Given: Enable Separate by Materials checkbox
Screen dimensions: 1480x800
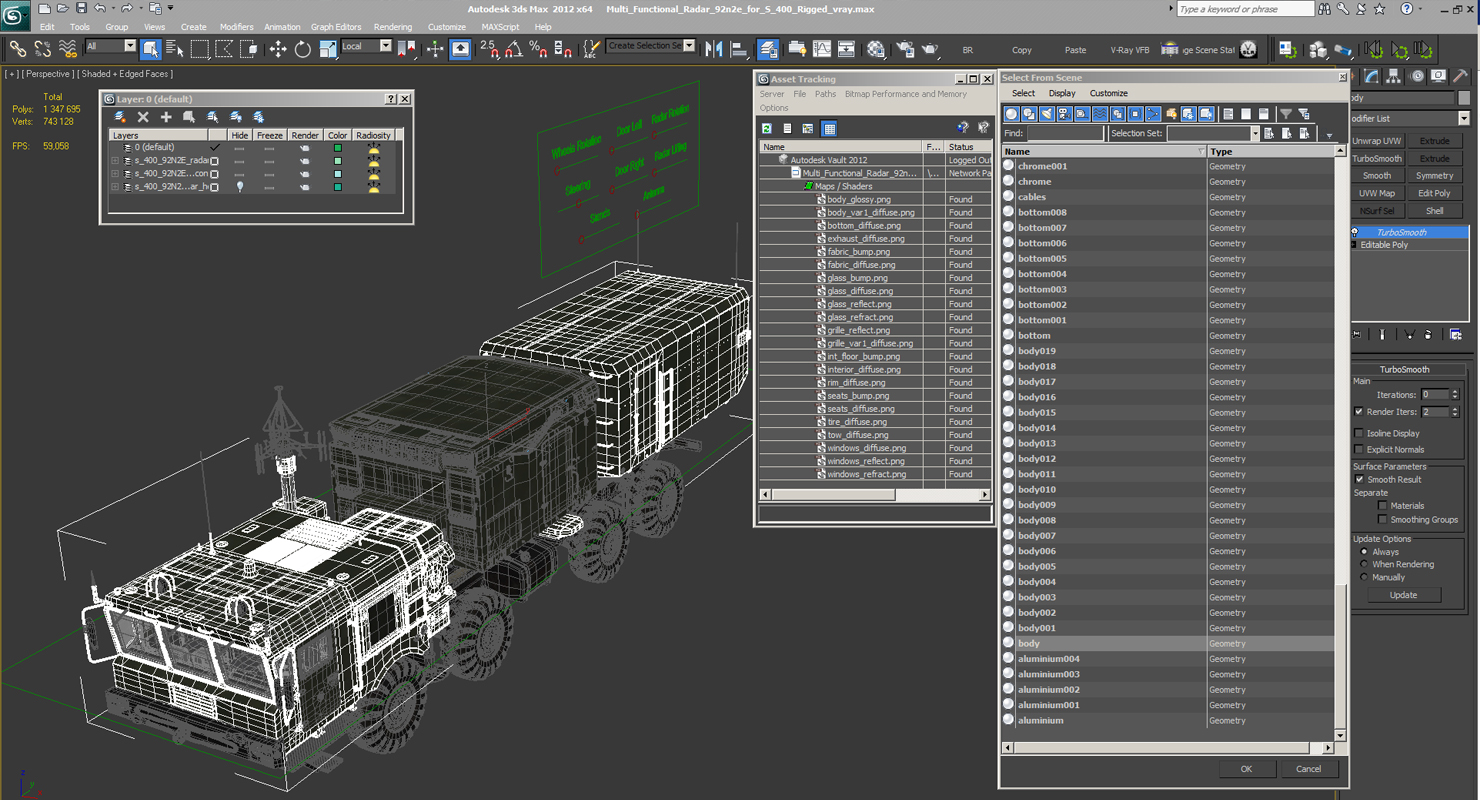Looking at the screenshot, I should point(1383,505).
